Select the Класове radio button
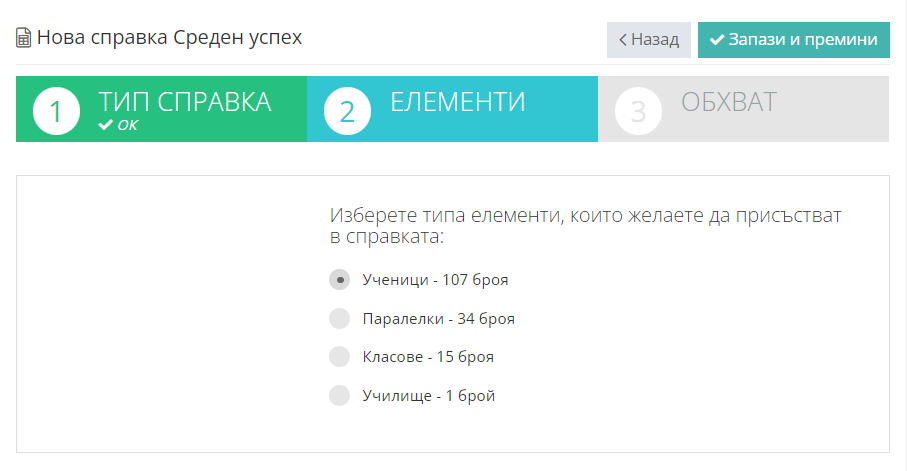This screenshot has height=471, width=907. [x=340, y=356]
